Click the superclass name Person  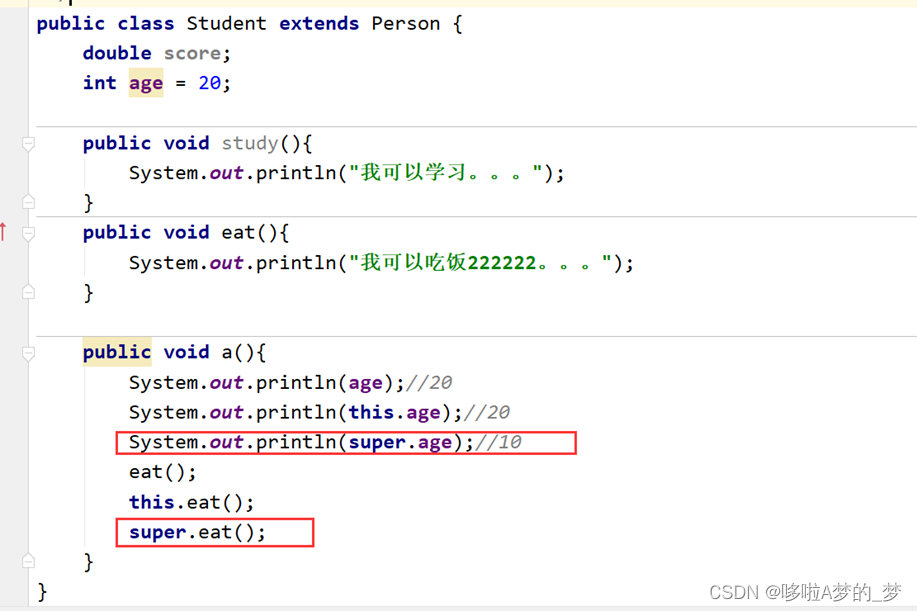[x=405, y=23]
